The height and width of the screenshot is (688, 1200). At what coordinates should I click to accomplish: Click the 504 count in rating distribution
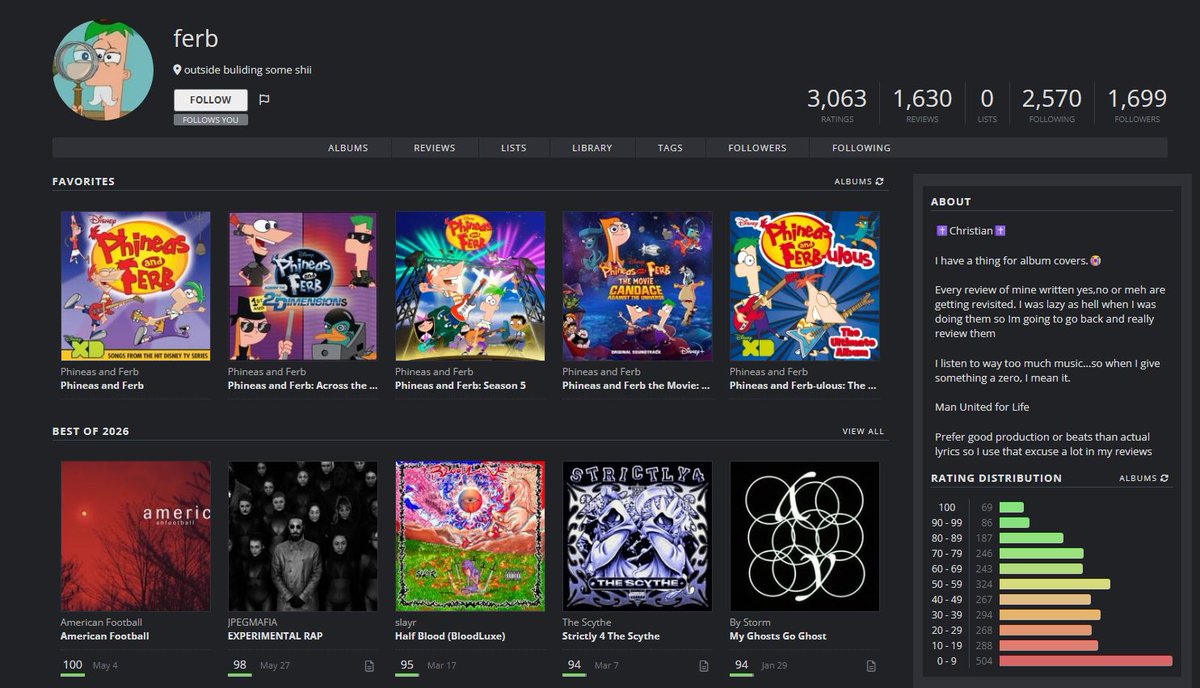[x=986, y=661]
